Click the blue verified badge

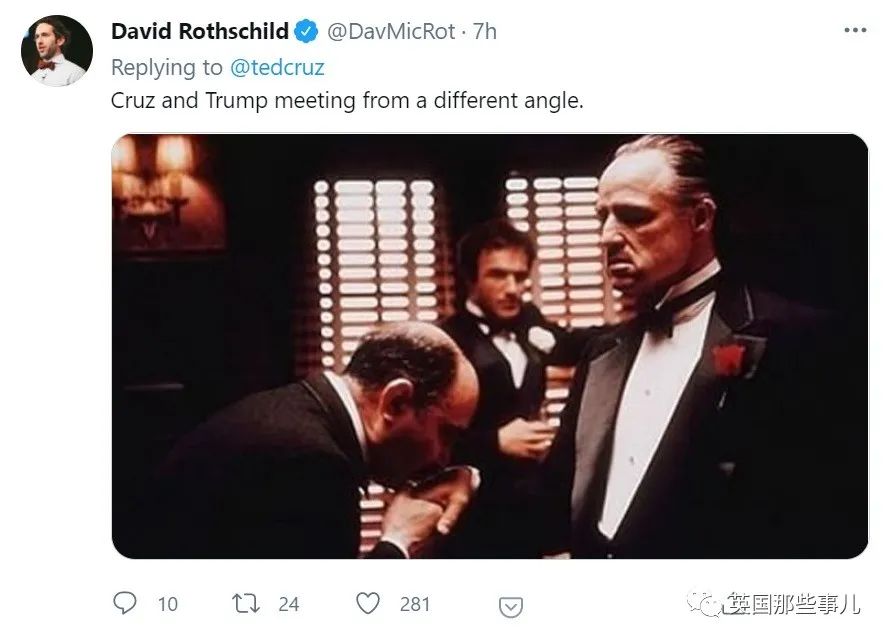tap(307, 31)
